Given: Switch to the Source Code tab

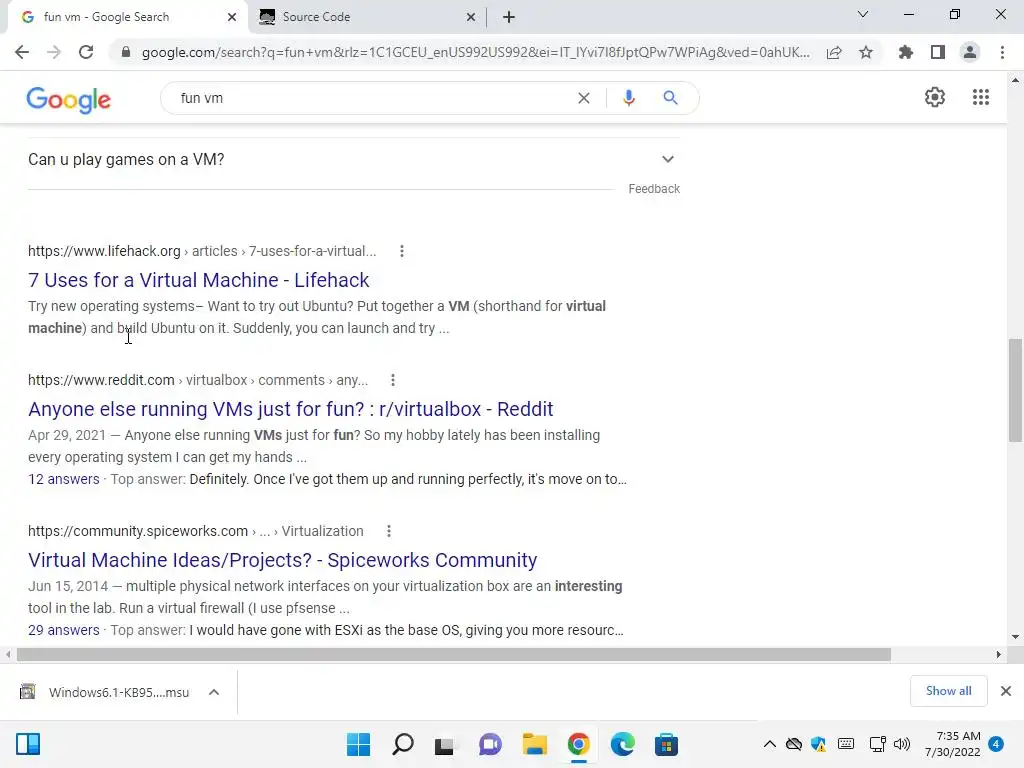Looking at the screenshot, I should click(368, 17).
